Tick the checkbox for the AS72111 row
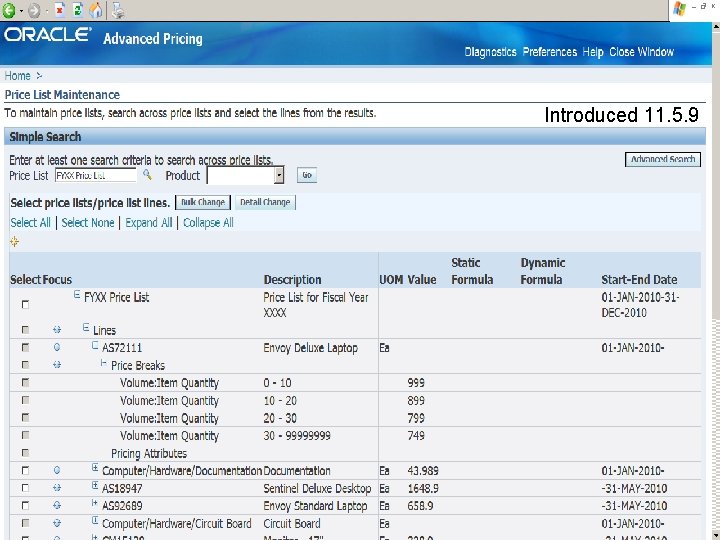 click(x=25, y=348)
